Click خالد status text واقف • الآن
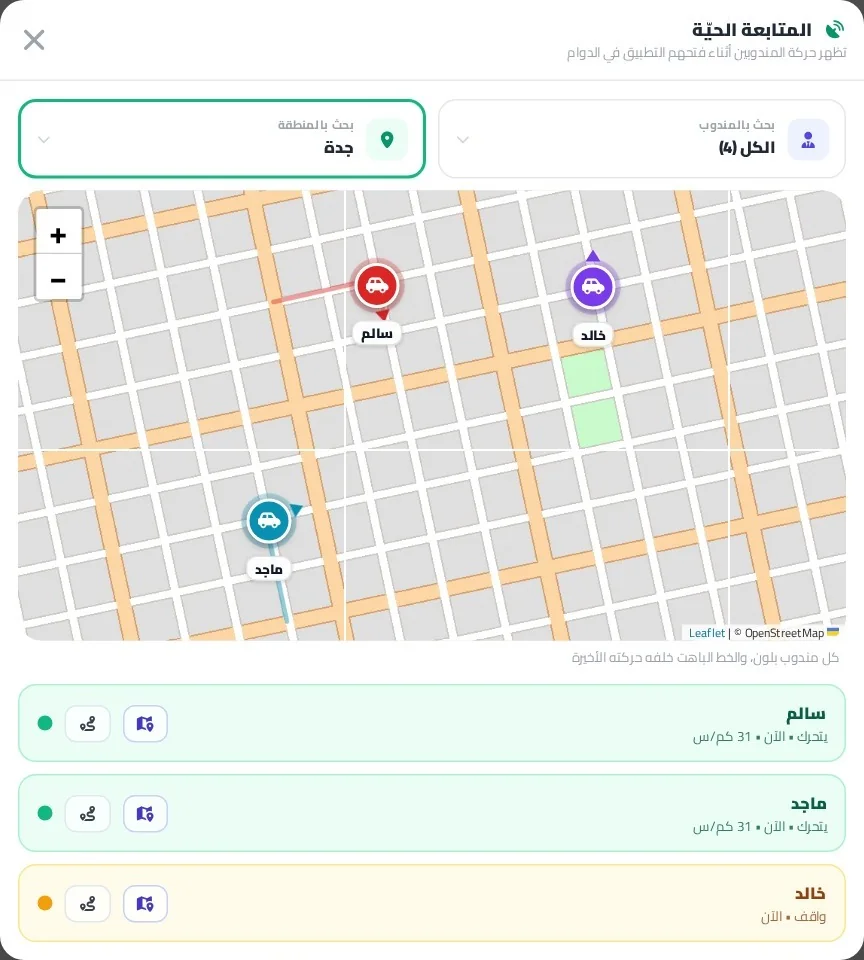Viewport: 864px width, 960px height. (793, 917)
